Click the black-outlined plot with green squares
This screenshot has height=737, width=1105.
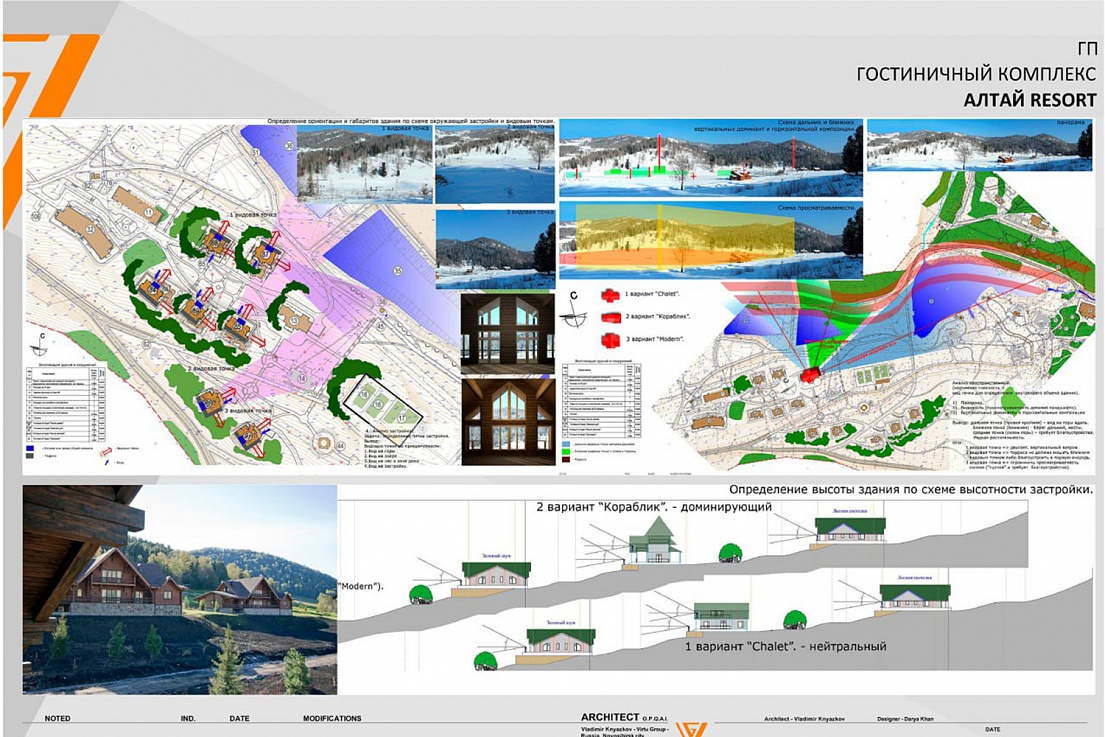[384, 409]
